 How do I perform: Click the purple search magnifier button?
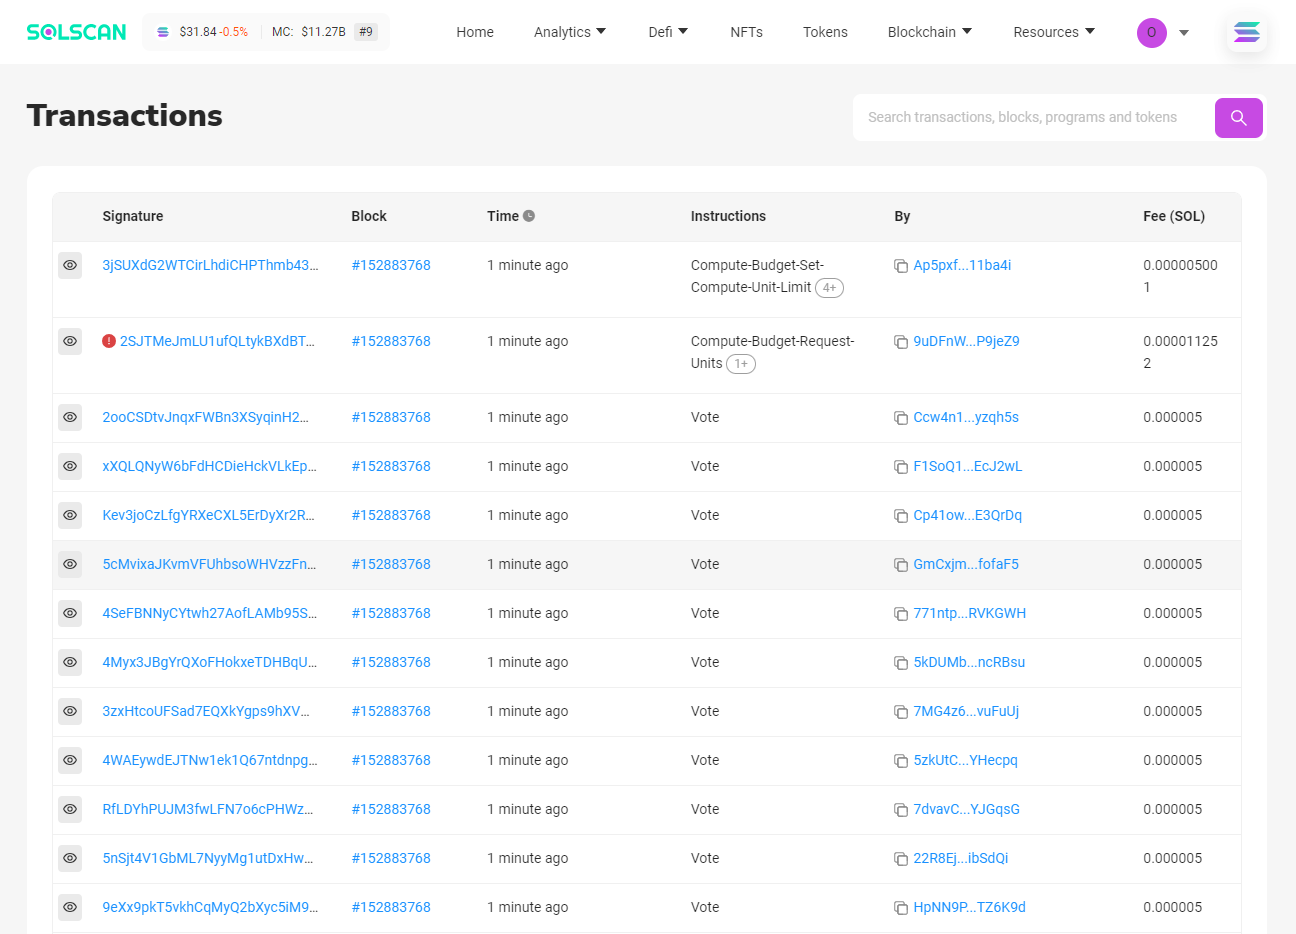coord(1238,118)
